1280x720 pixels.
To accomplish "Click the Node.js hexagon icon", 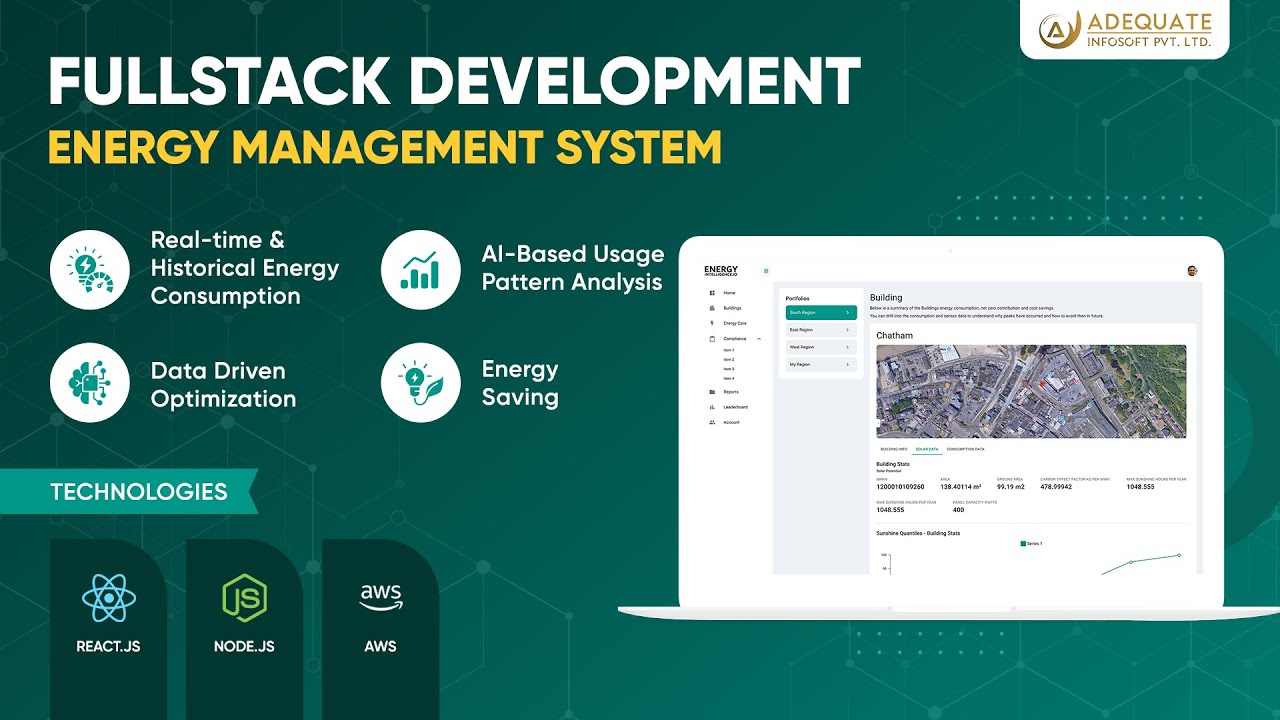I will (x=244, y=598).
